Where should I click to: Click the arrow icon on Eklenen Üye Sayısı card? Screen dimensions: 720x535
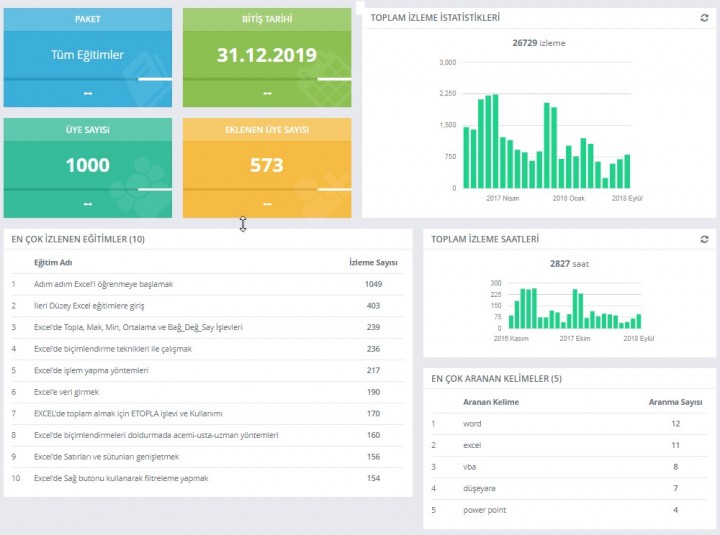click(x=267, y=204)
